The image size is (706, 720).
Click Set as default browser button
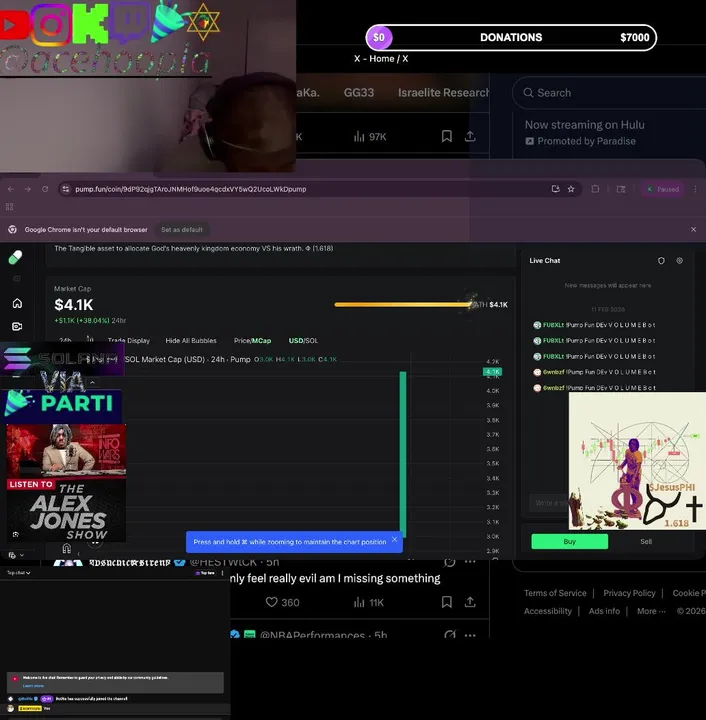(x=182, y=230)
